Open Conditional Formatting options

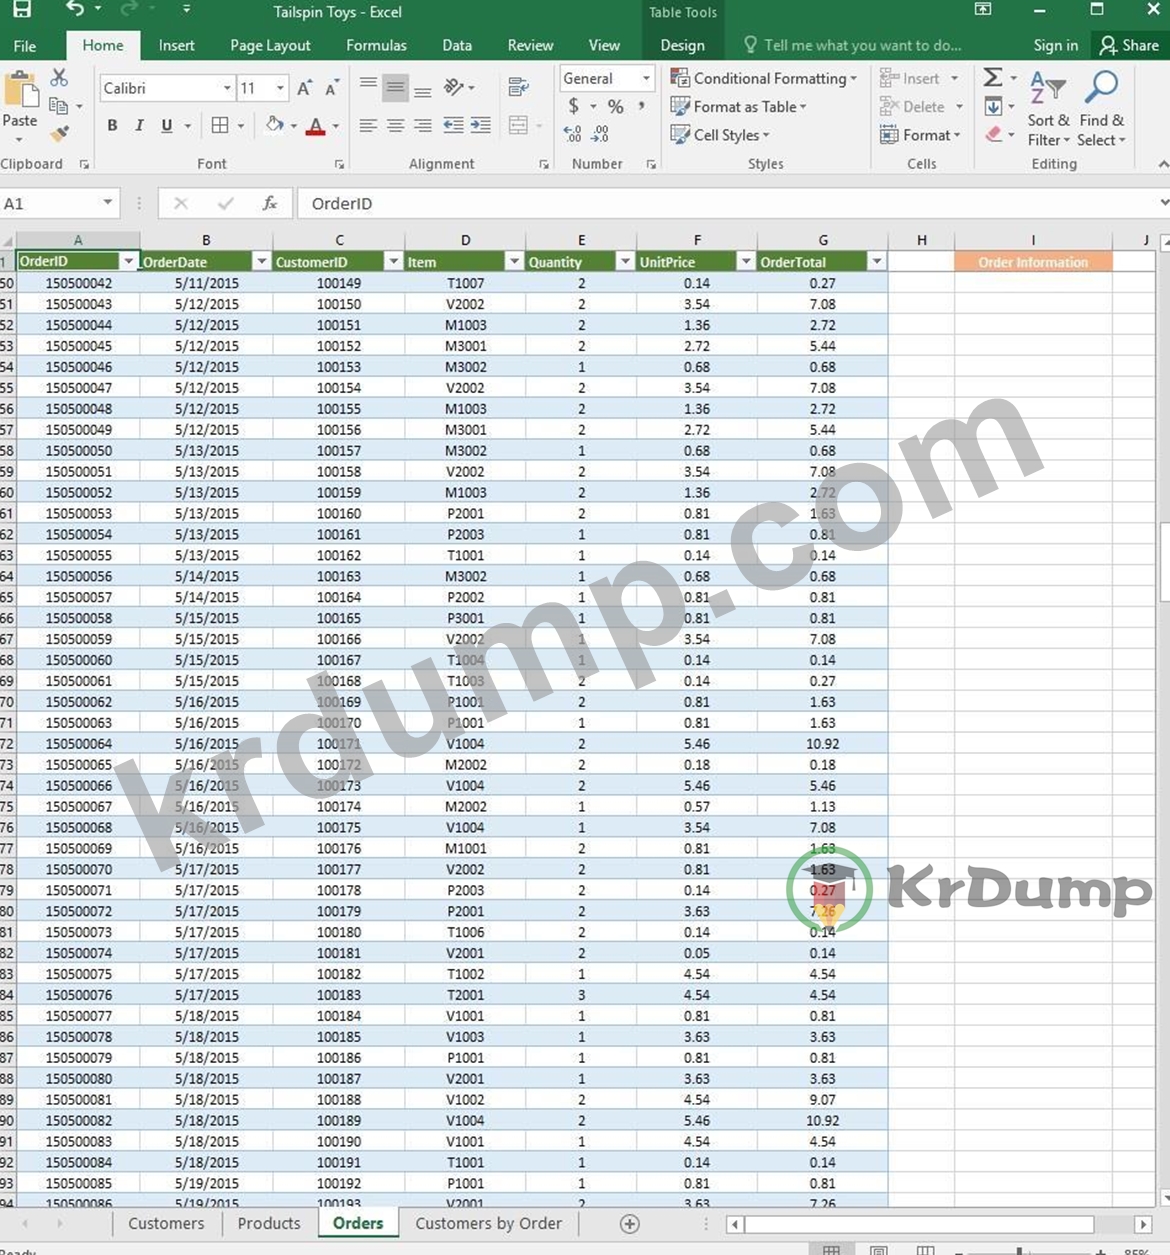tap(764, 78)
